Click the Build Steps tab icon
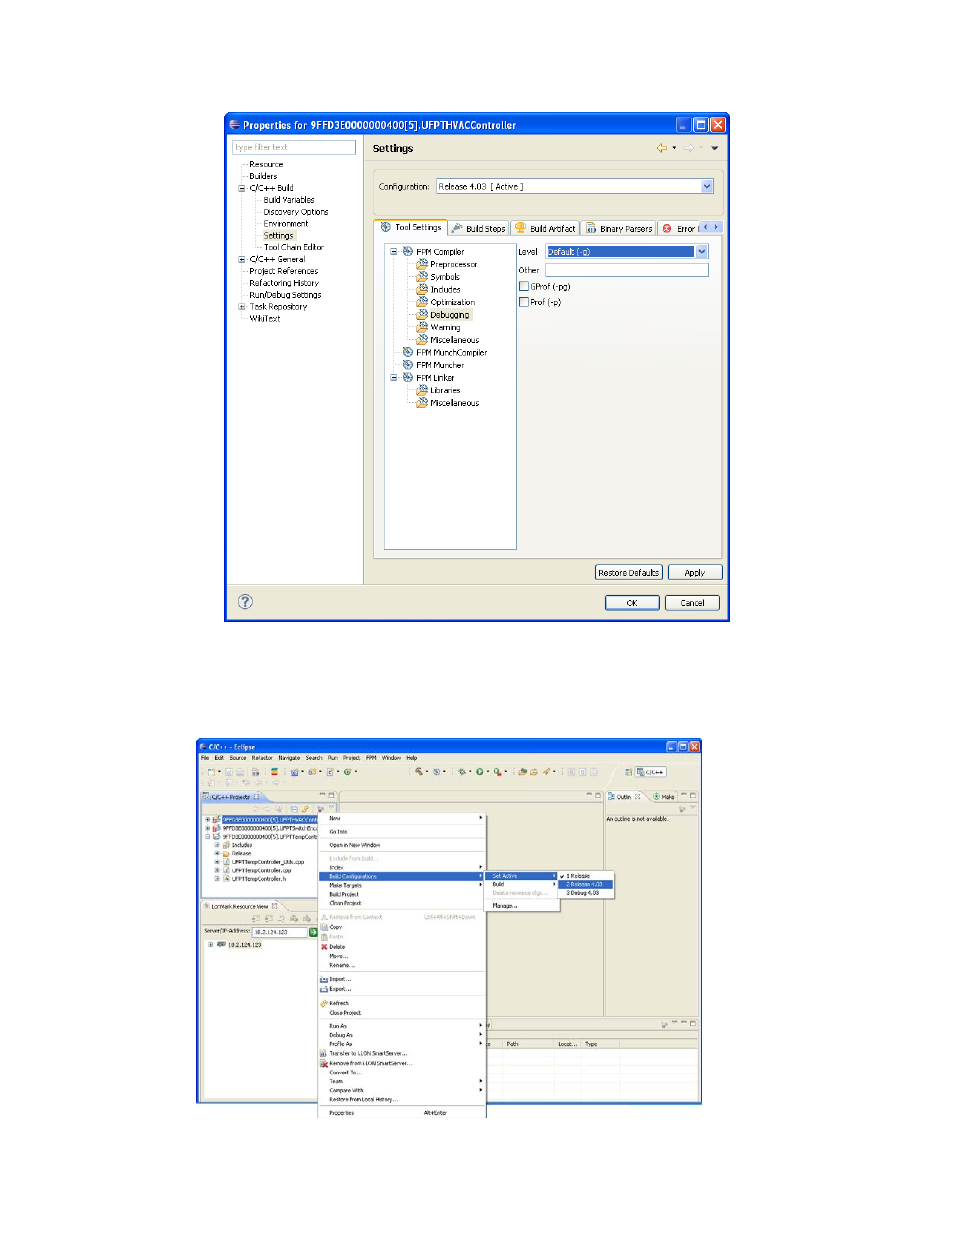The height and width of the screenshot is (1235, 954). coord(457,228)
